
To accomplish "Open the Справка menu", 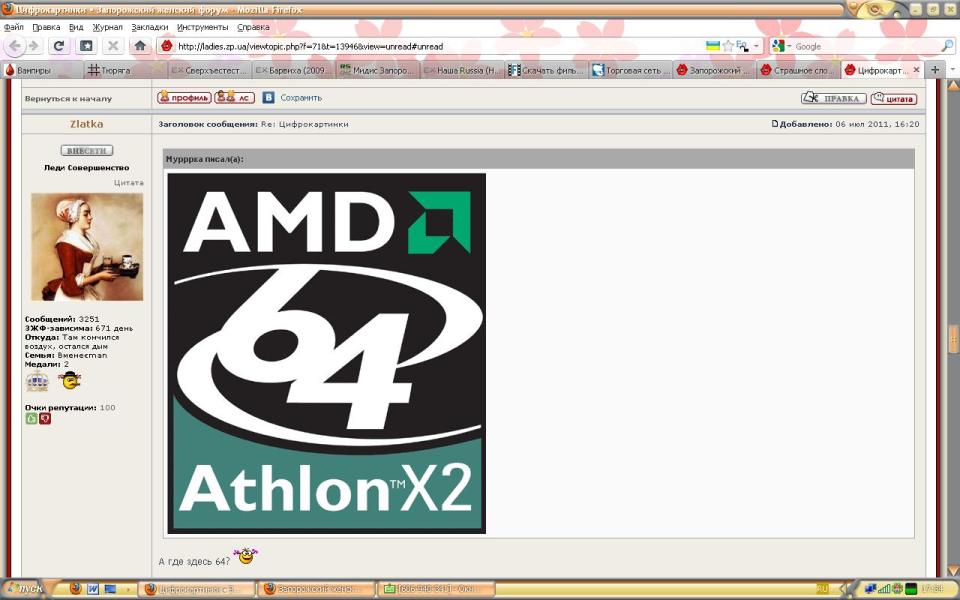I will tap(253, 27).
